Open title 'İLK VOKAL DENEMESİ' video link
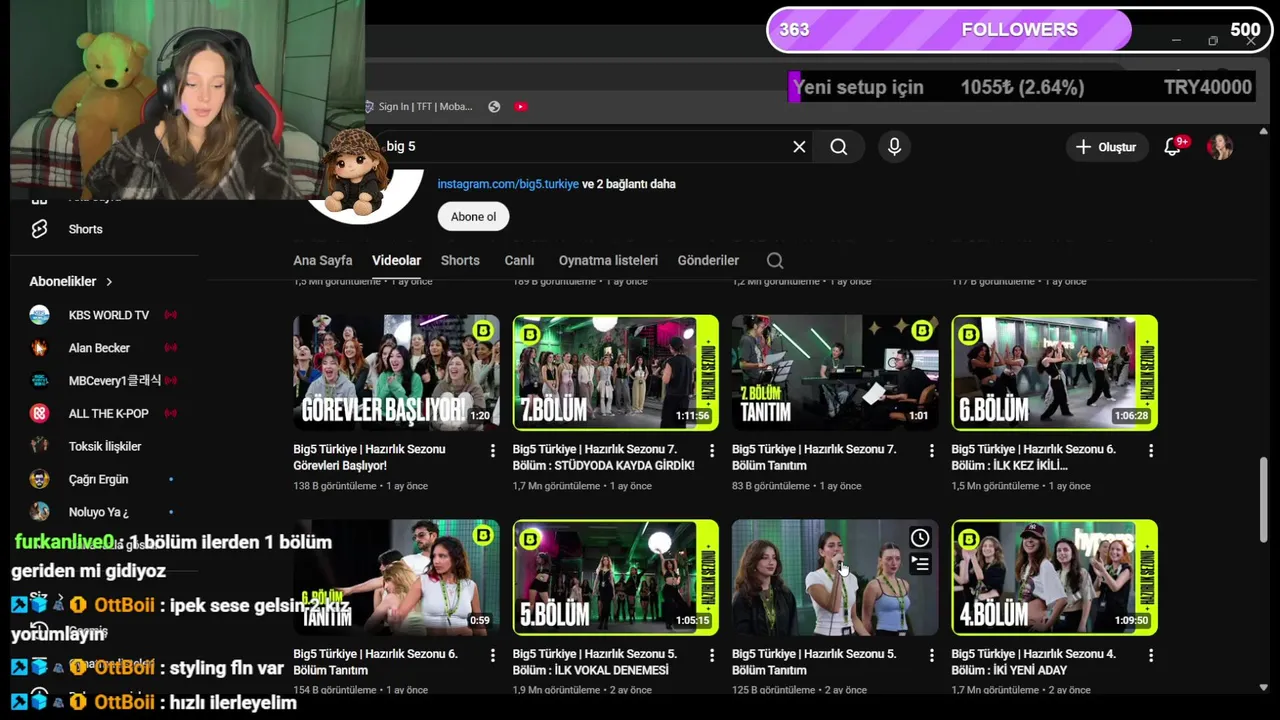The image size is (1280, 720). (x=594, y=662)
